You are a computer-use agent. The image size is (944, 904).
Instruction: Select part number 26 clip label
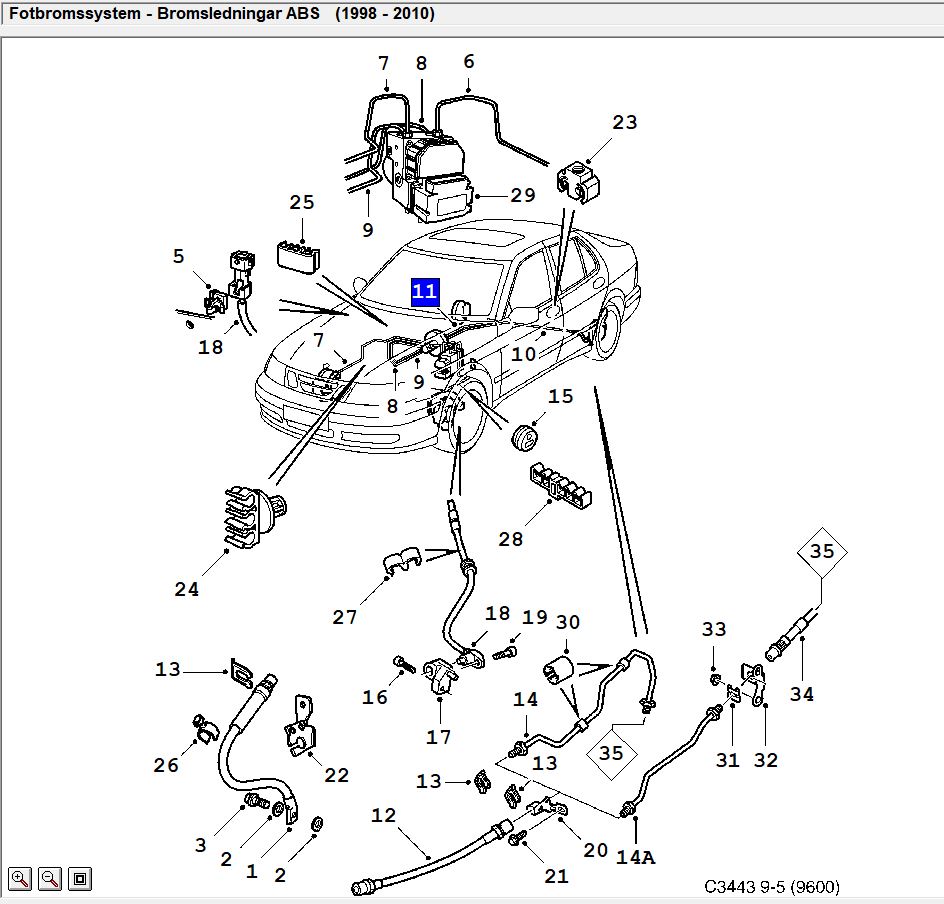tap(166, 765)
